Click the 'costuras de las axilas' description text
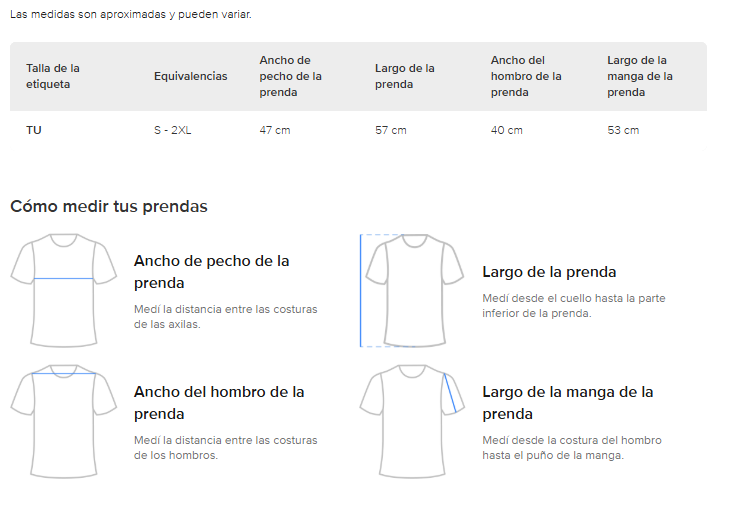The image size is (744, 506). [225, 317]
